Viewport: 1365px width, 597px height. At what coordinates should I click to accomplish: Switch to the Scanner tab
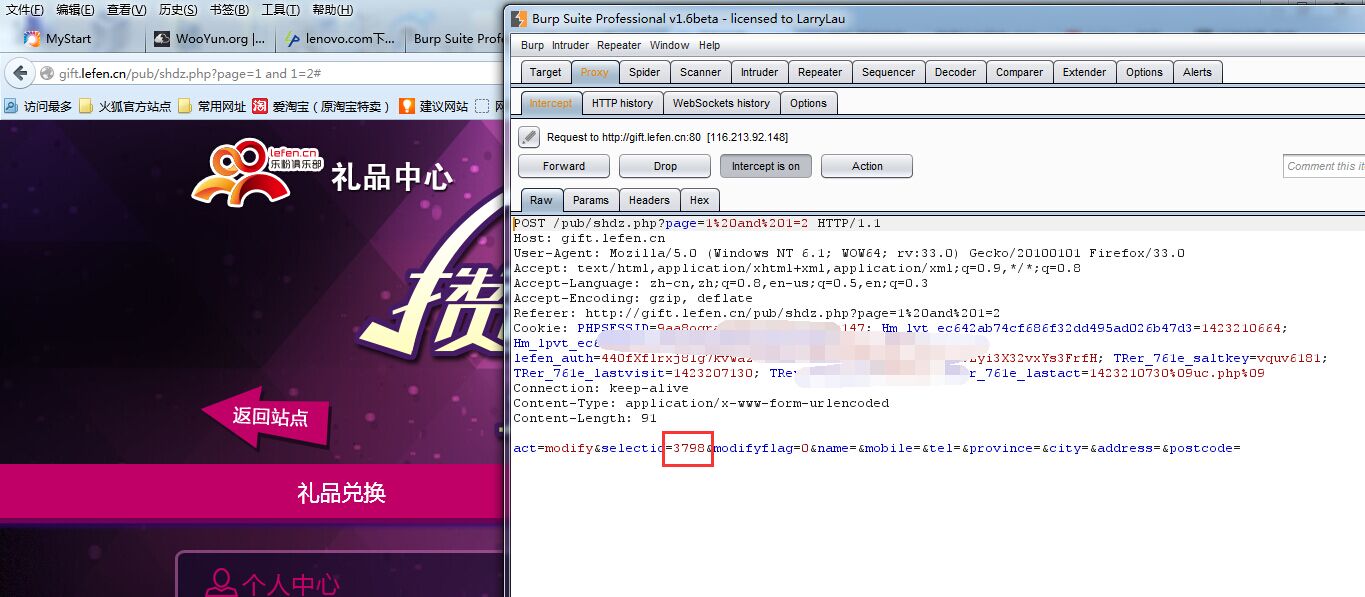[700, 72]
